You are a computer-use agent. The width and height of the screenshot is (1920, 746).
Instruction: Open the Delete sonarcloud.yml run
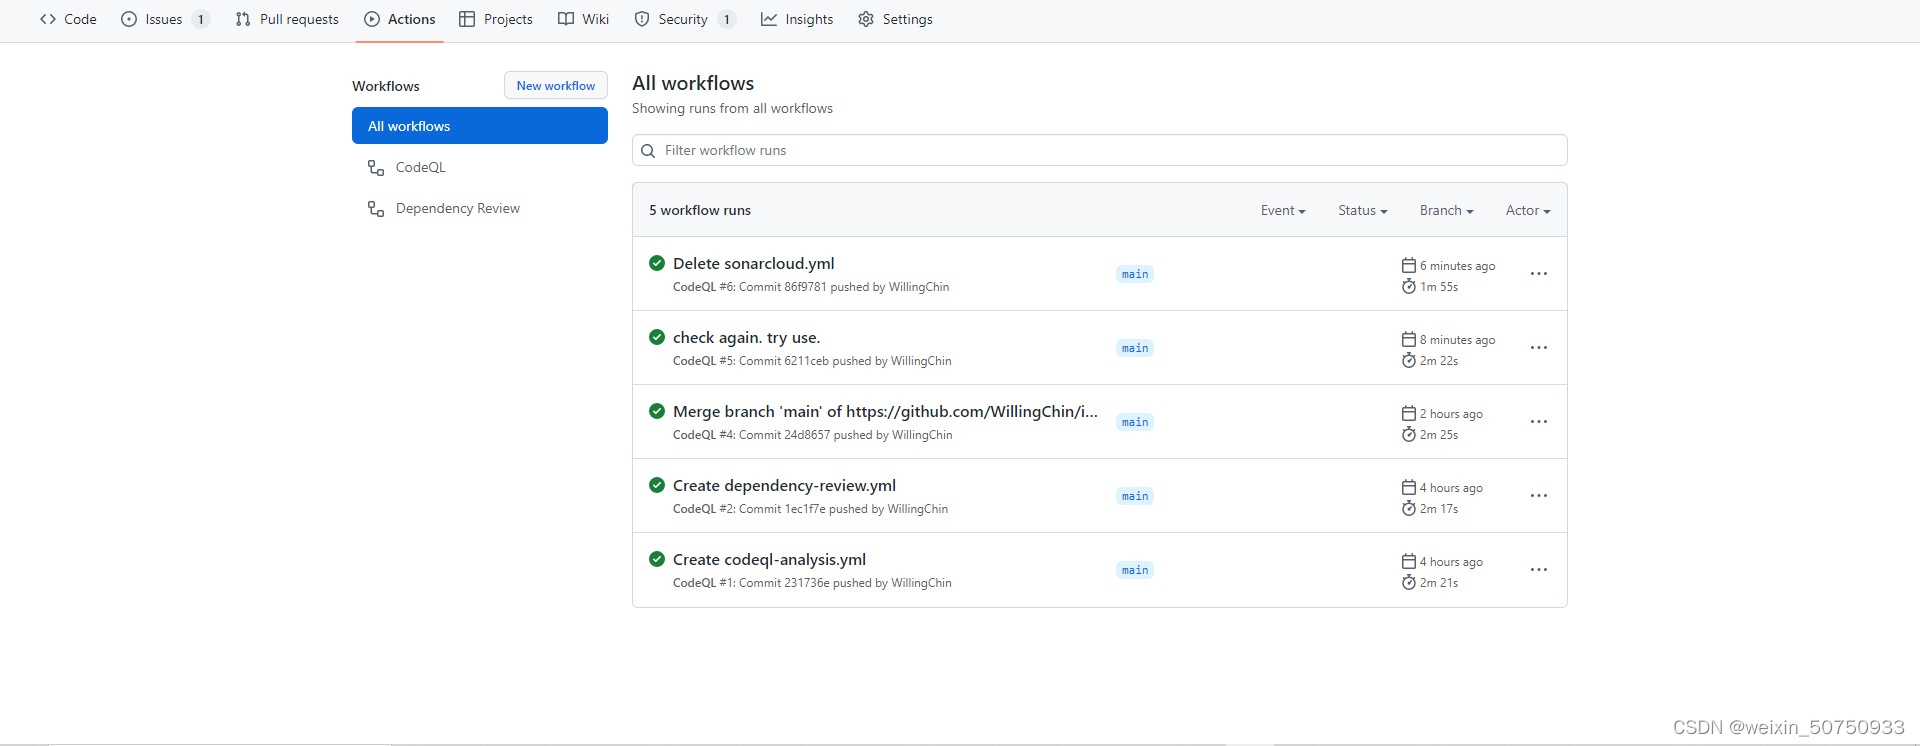(x=753, y=263)
